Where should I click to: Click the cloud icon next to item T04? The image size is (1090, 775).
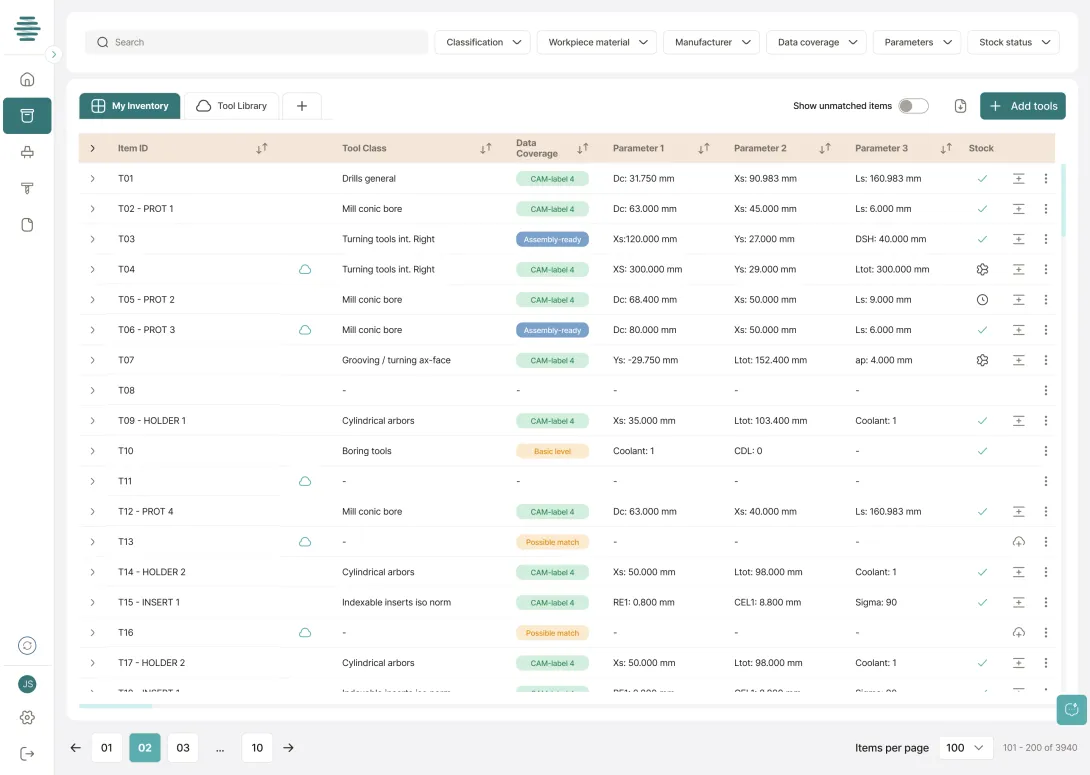306,269
